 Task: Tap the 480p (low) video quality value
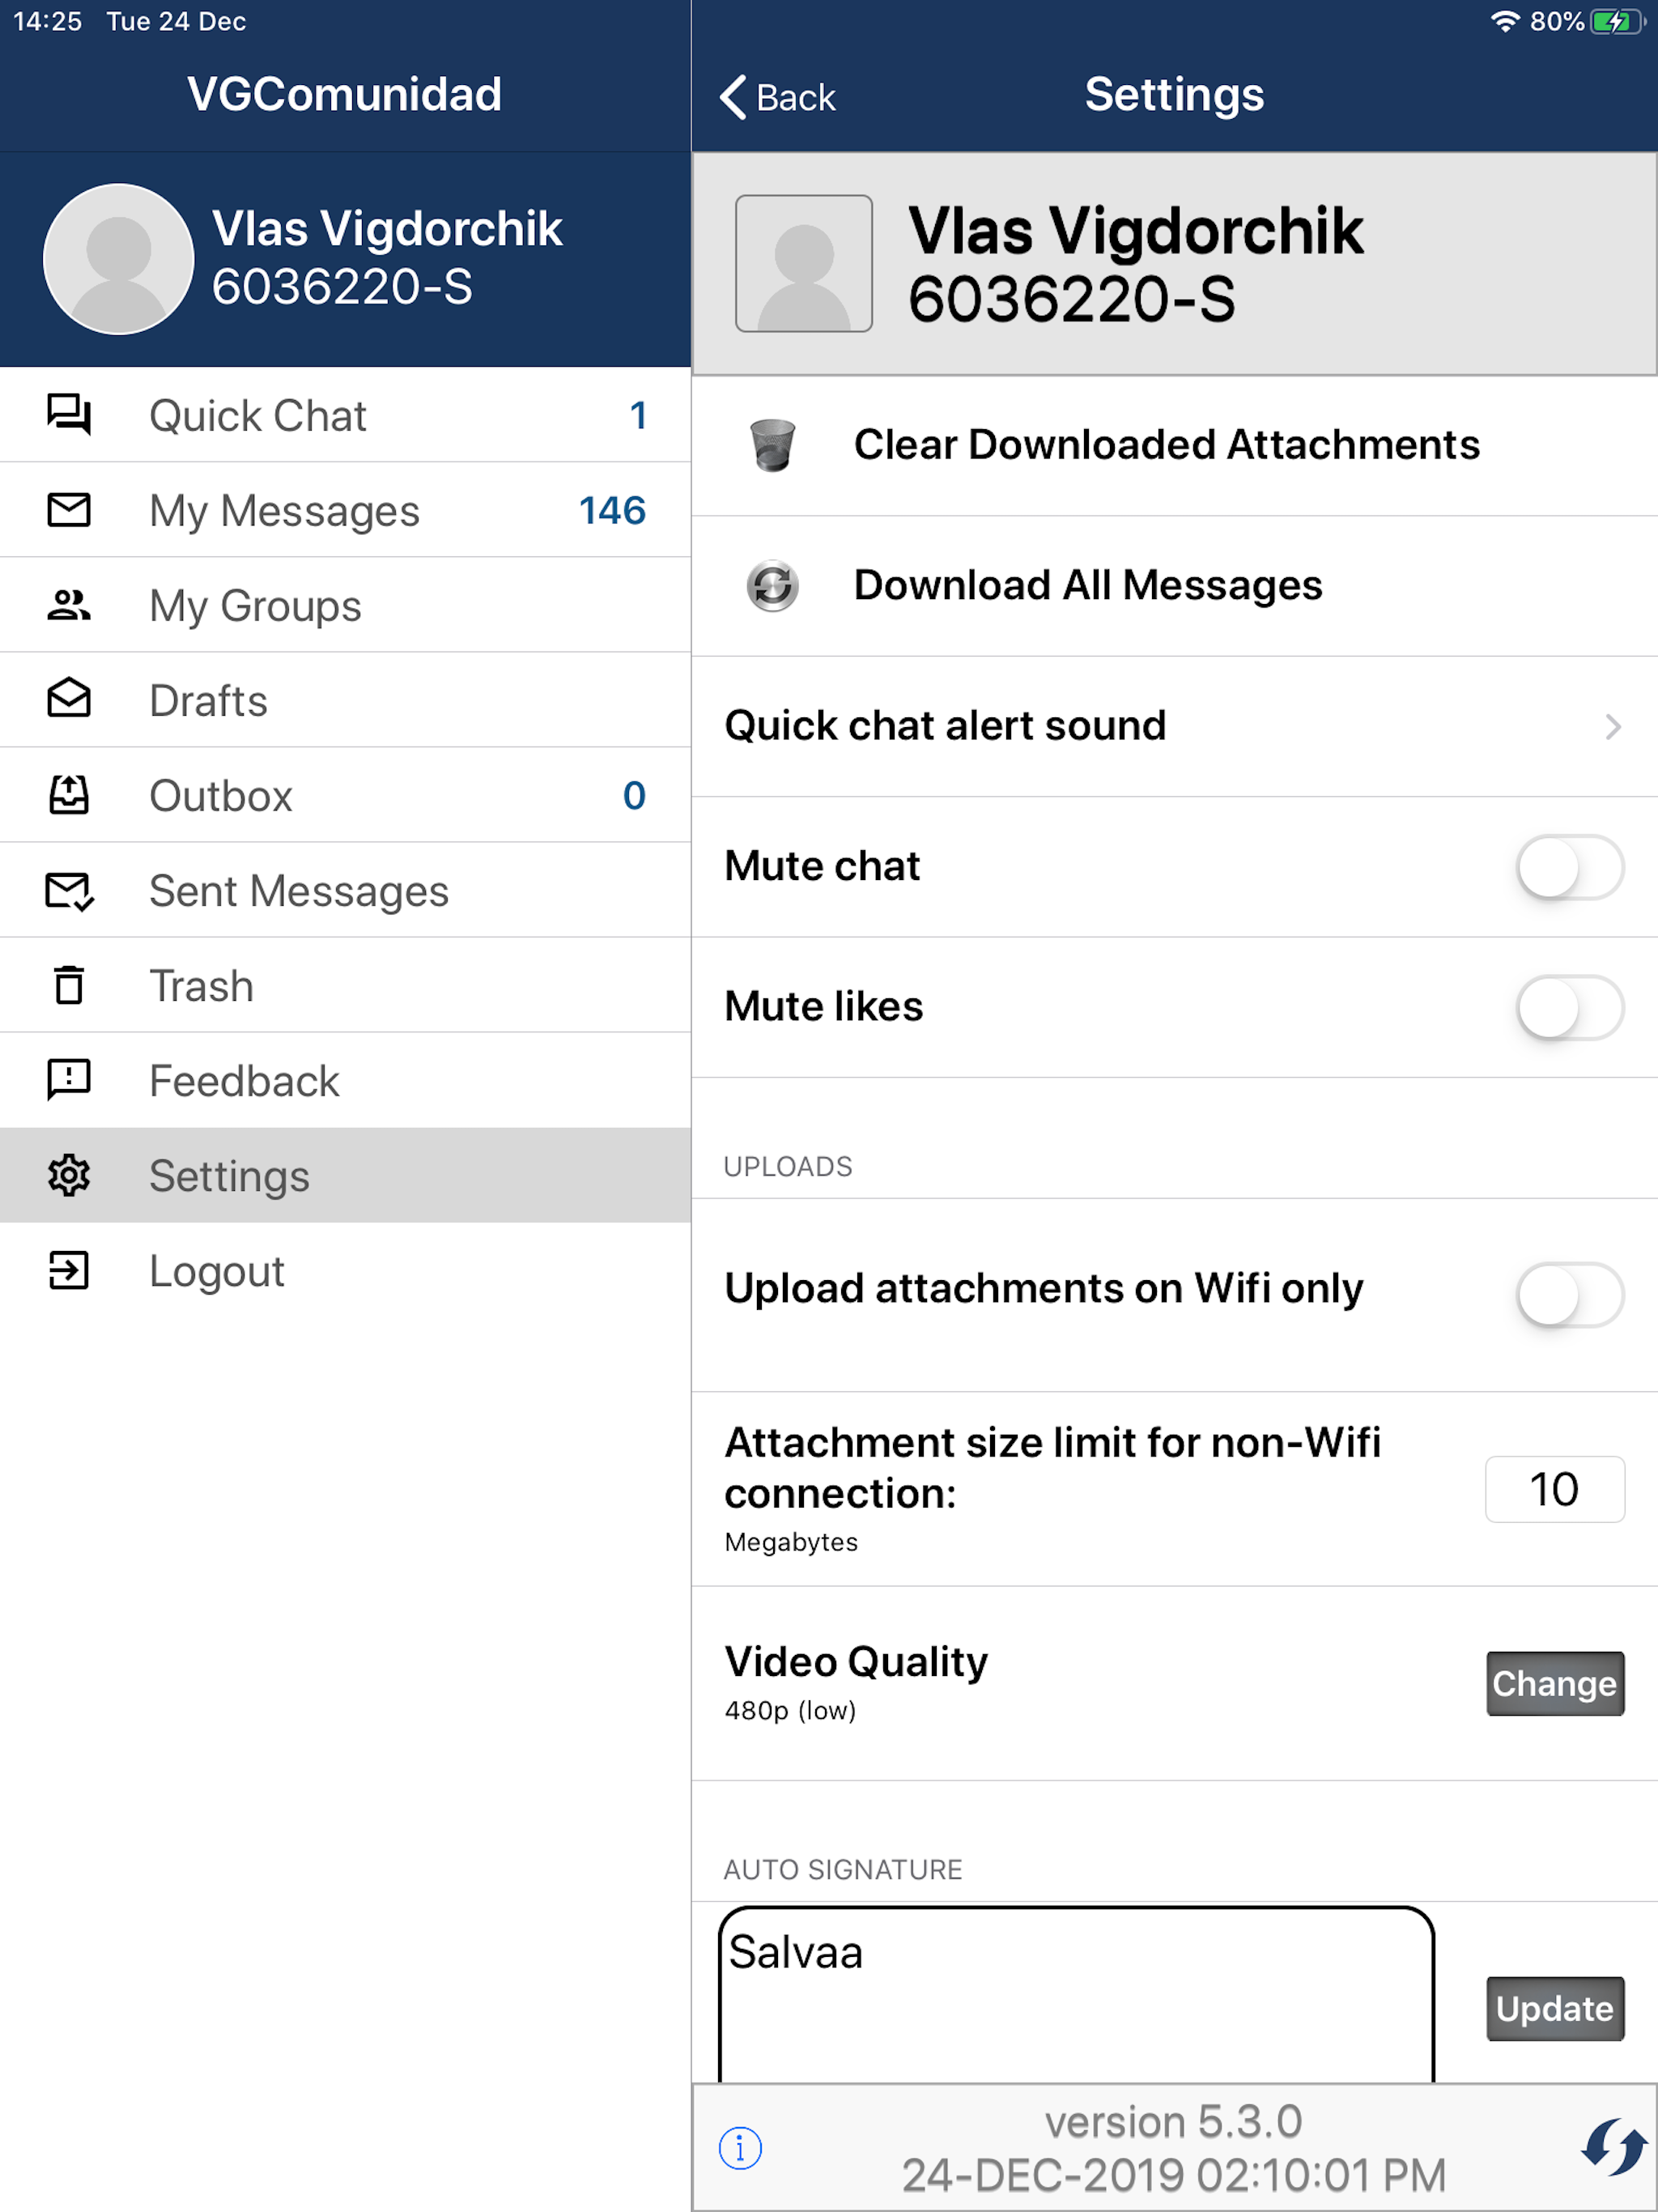tap(790, 1710)
